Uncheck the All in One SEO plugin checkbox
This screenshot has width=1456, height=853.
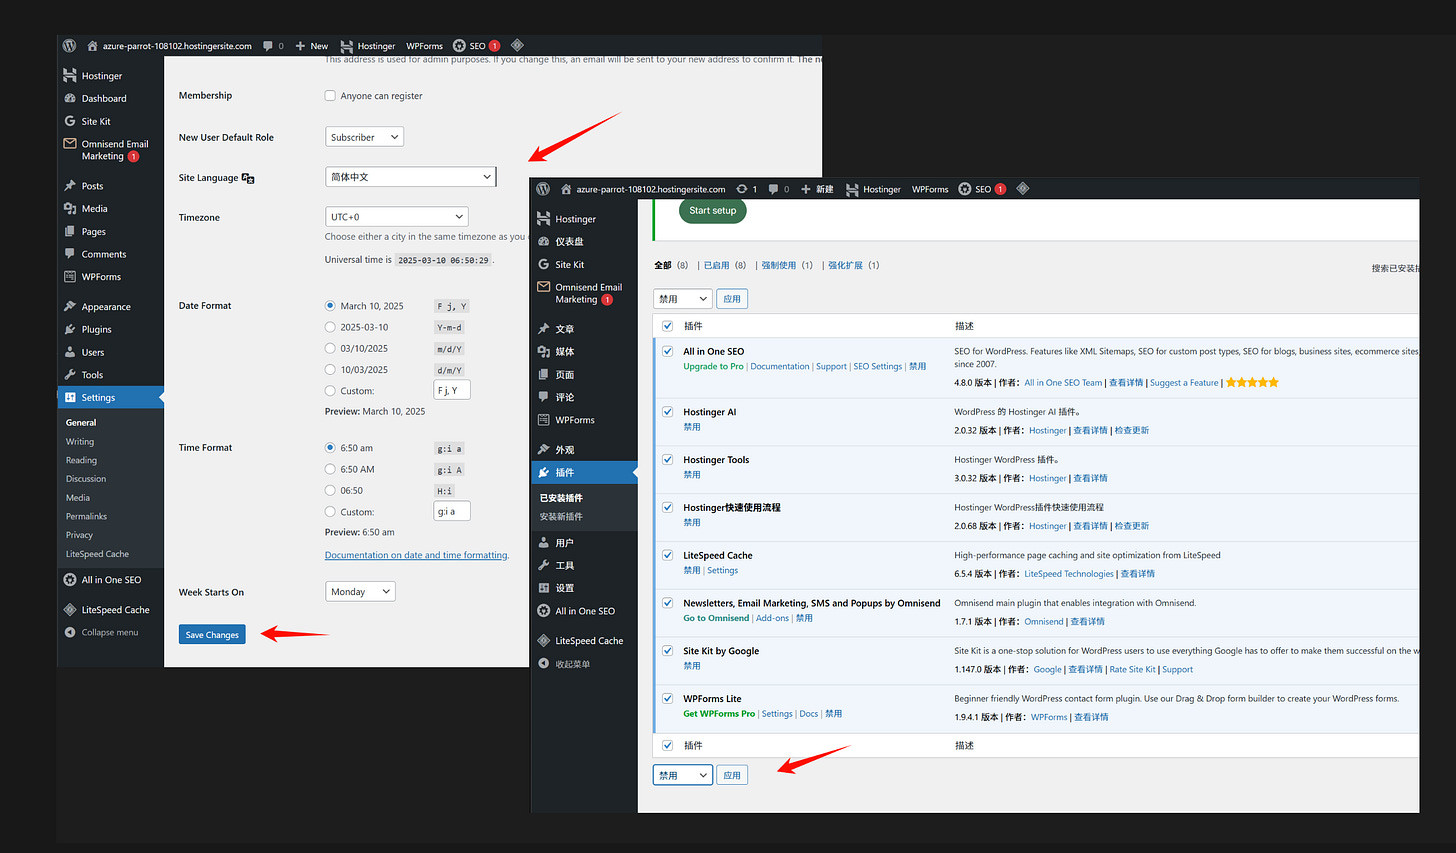(667, 351)
